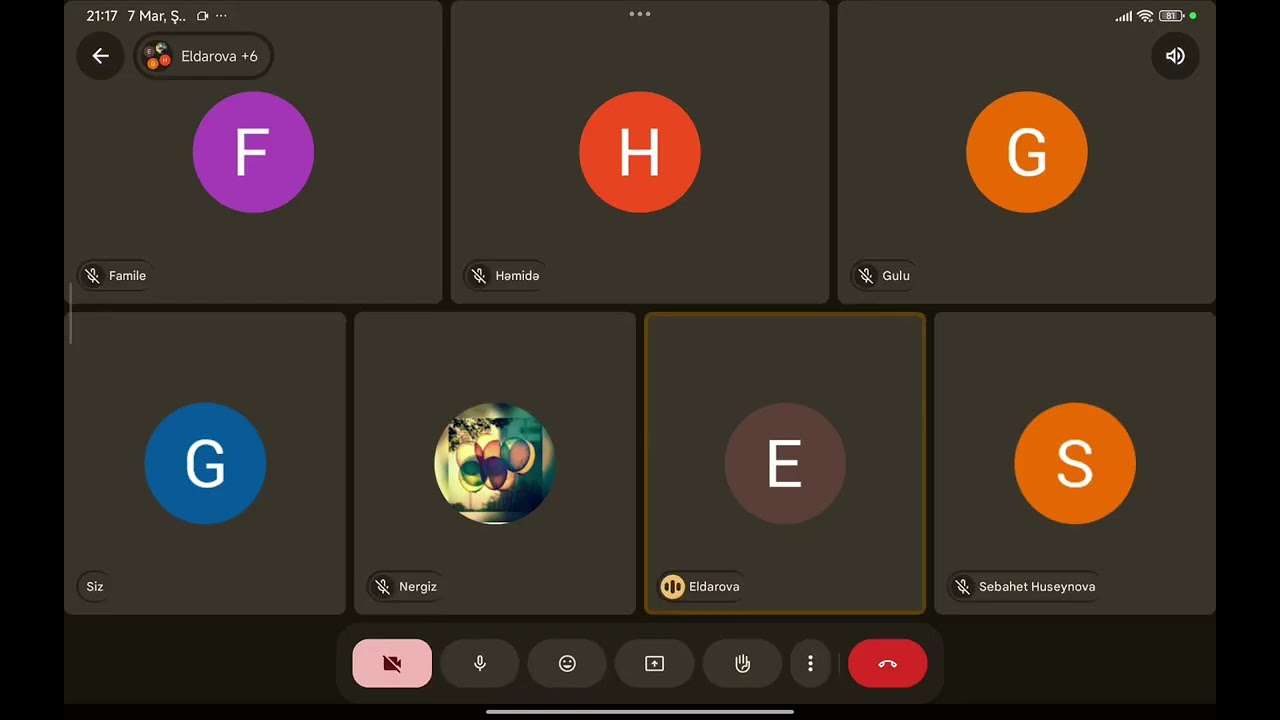This screenshot has width=1280, height=720.
Task: Share your screen with the present button
Action: pos(655,663)
